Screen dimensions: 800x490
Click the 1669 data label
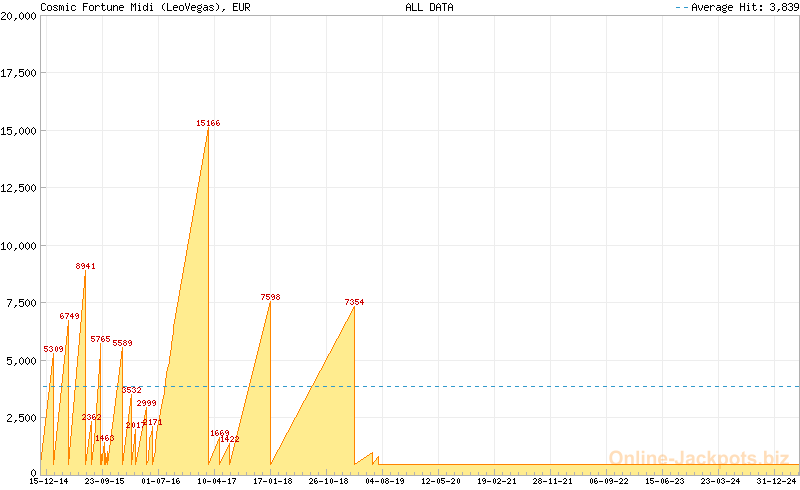point(219,433)
